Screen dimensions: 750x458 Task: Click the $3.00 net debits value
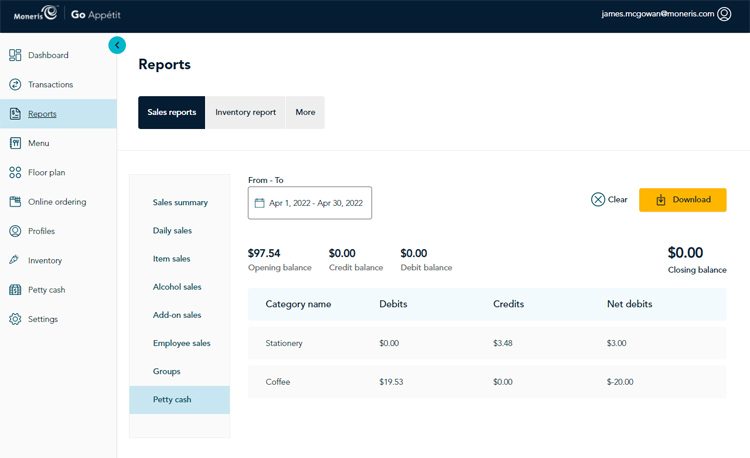tap(617, 343)
